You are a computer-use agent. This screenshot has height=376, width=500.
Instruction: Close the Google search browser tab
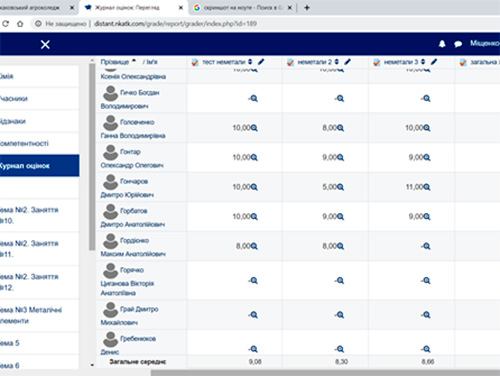(x=290, y=7)
